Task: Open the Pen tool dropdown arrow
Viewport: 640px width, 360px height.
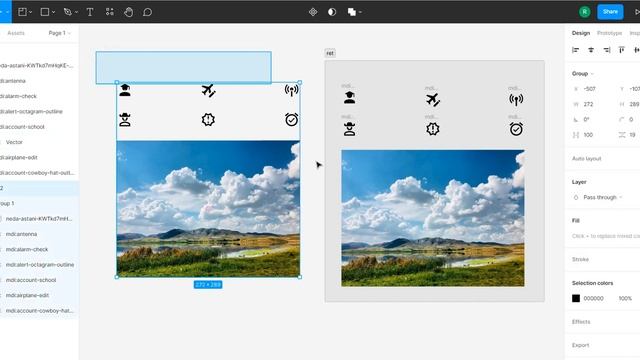Action: [76, 12]
